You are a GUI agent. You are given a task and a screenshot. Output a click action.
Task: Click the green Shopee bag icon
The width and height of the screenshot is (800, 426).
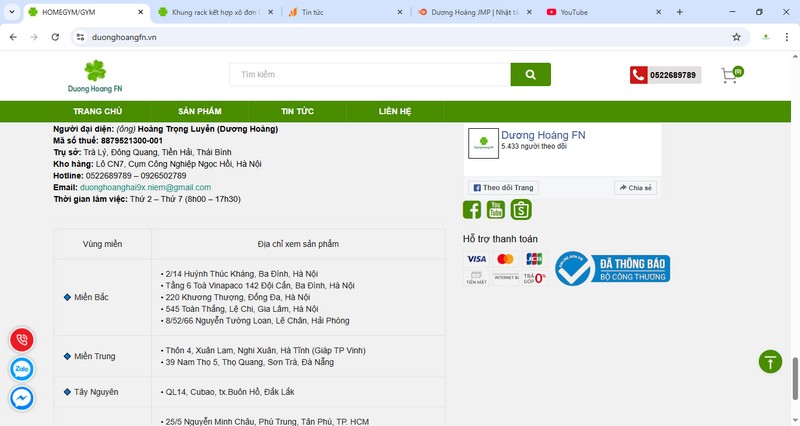point(521,209)
